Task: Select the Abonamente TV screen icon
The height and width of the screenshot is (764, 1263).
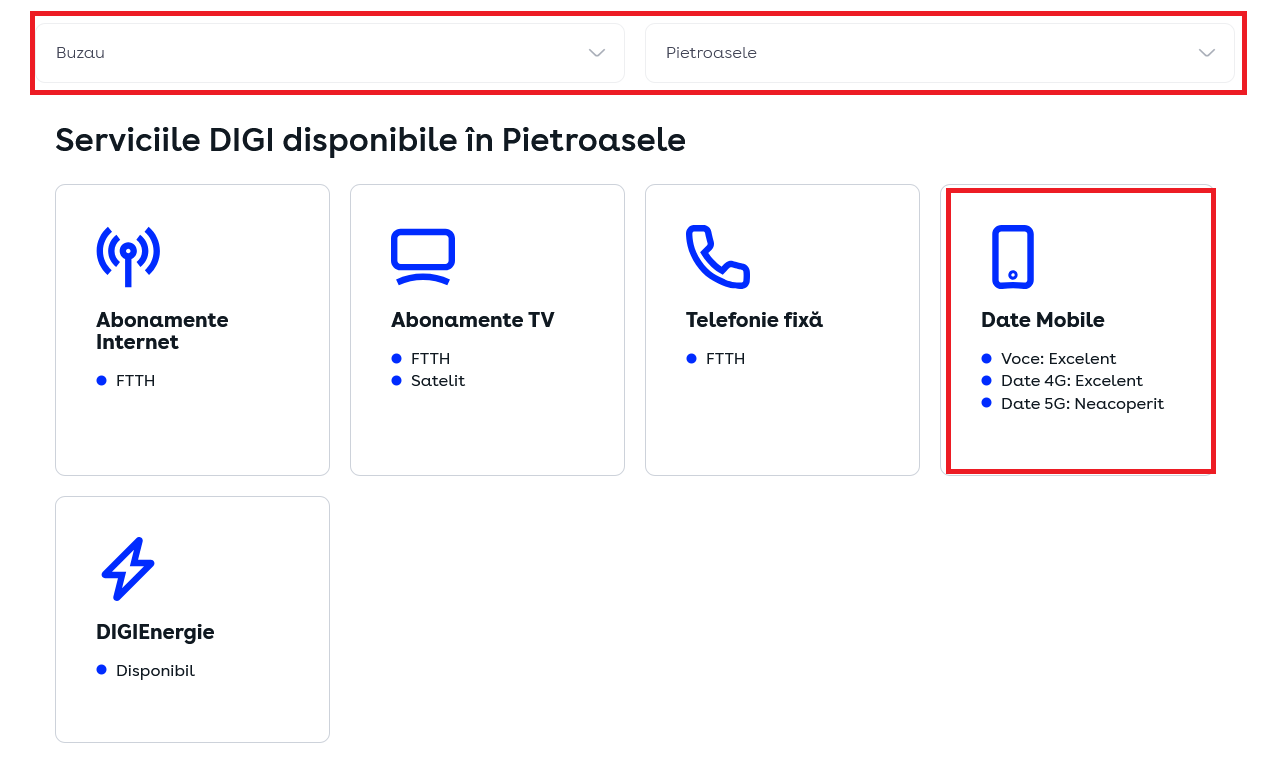Action: 423,256
